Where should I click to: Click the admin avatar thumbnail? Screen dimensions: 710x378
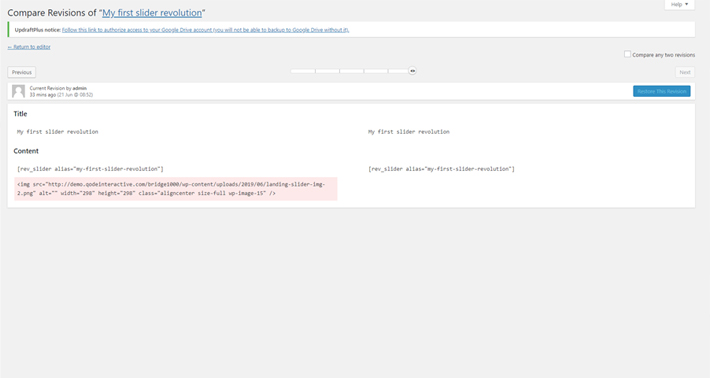(x=19, y=91)
